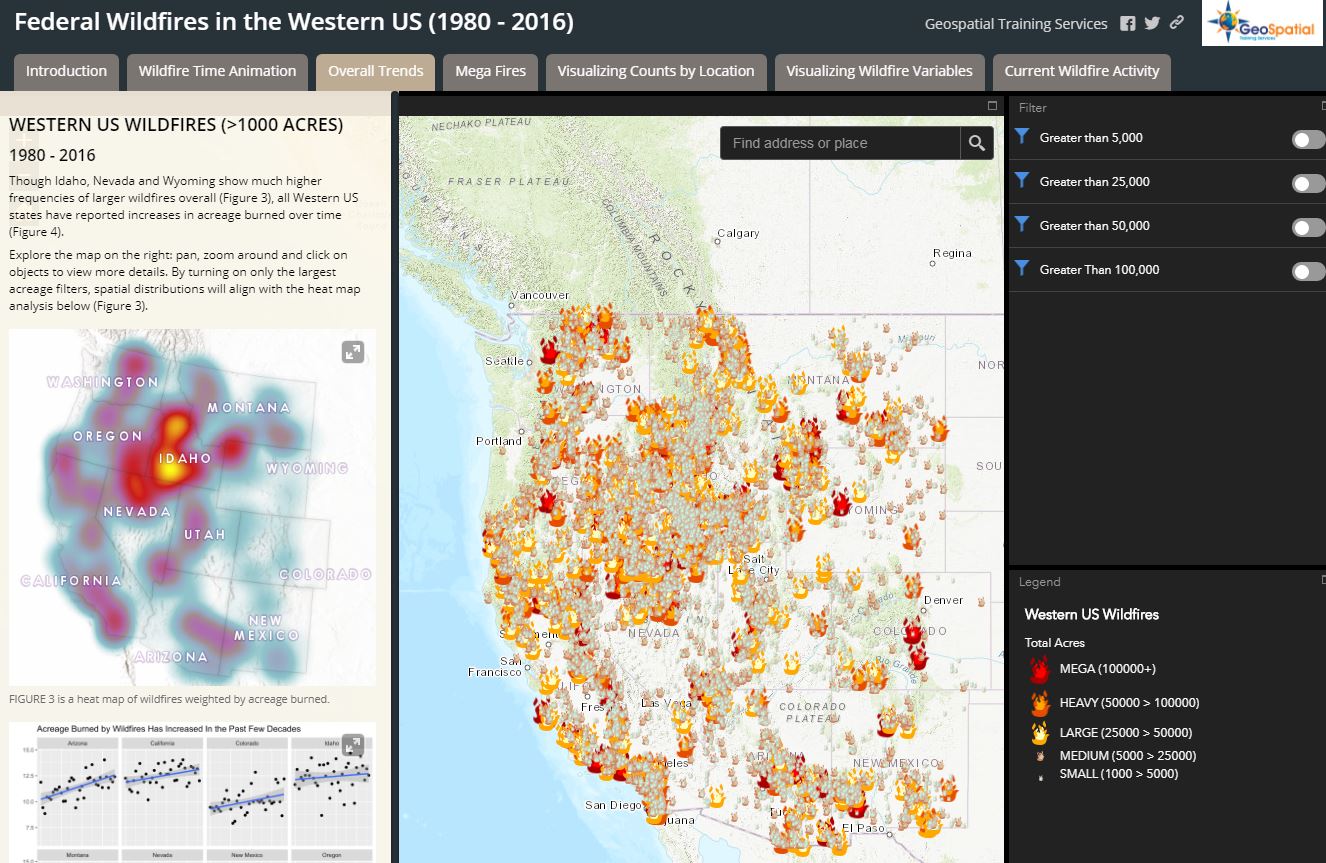Open the Current Wildfire Activity tab
This screenshot has width=1326, height=863.
1081,71
